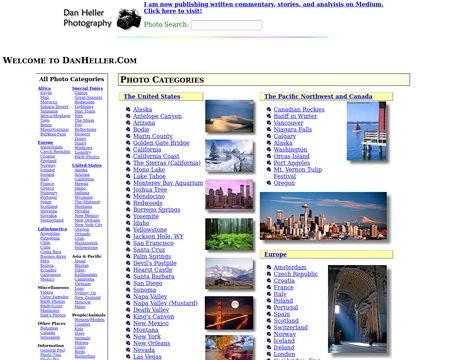
Task: Open the Africa heading in sidebar
Action: [44, 88]
